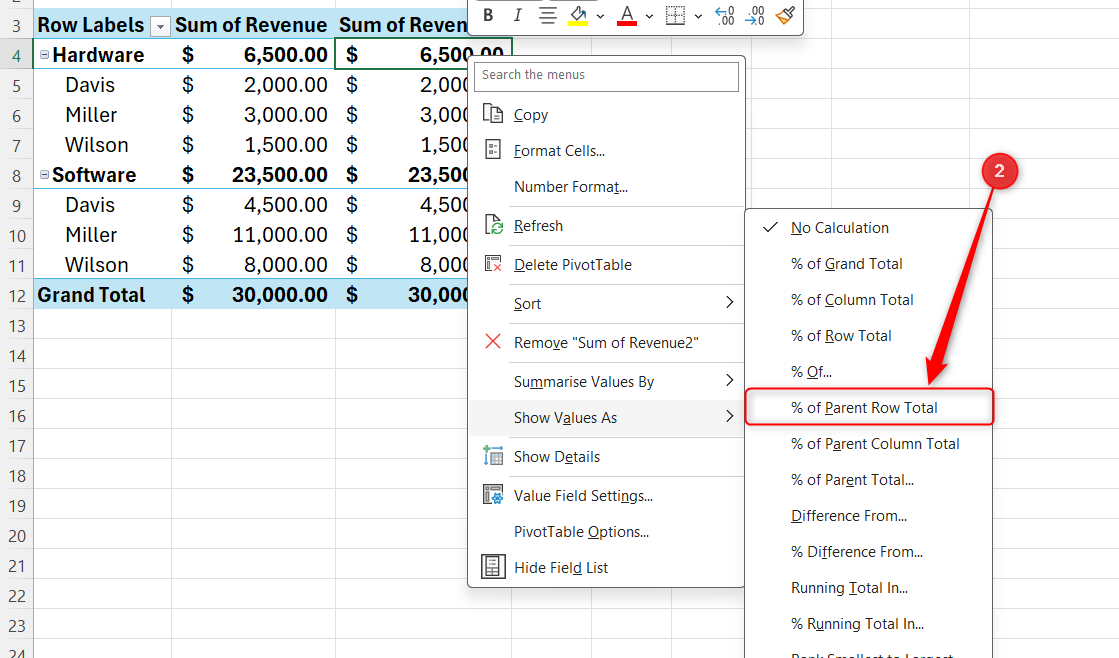Viewport: 1119px width, 658px height.
Task: Click the decrease decimal icon
Action: point(754,15)
